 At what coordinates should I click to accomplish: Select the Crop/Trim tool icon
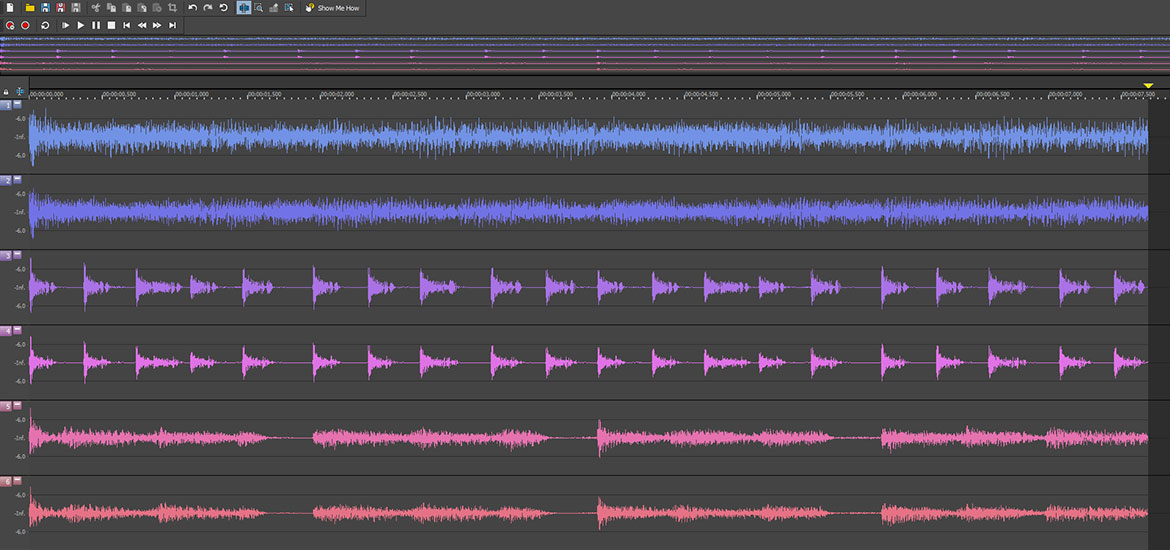pyautogui.click(x=172, y=8)
